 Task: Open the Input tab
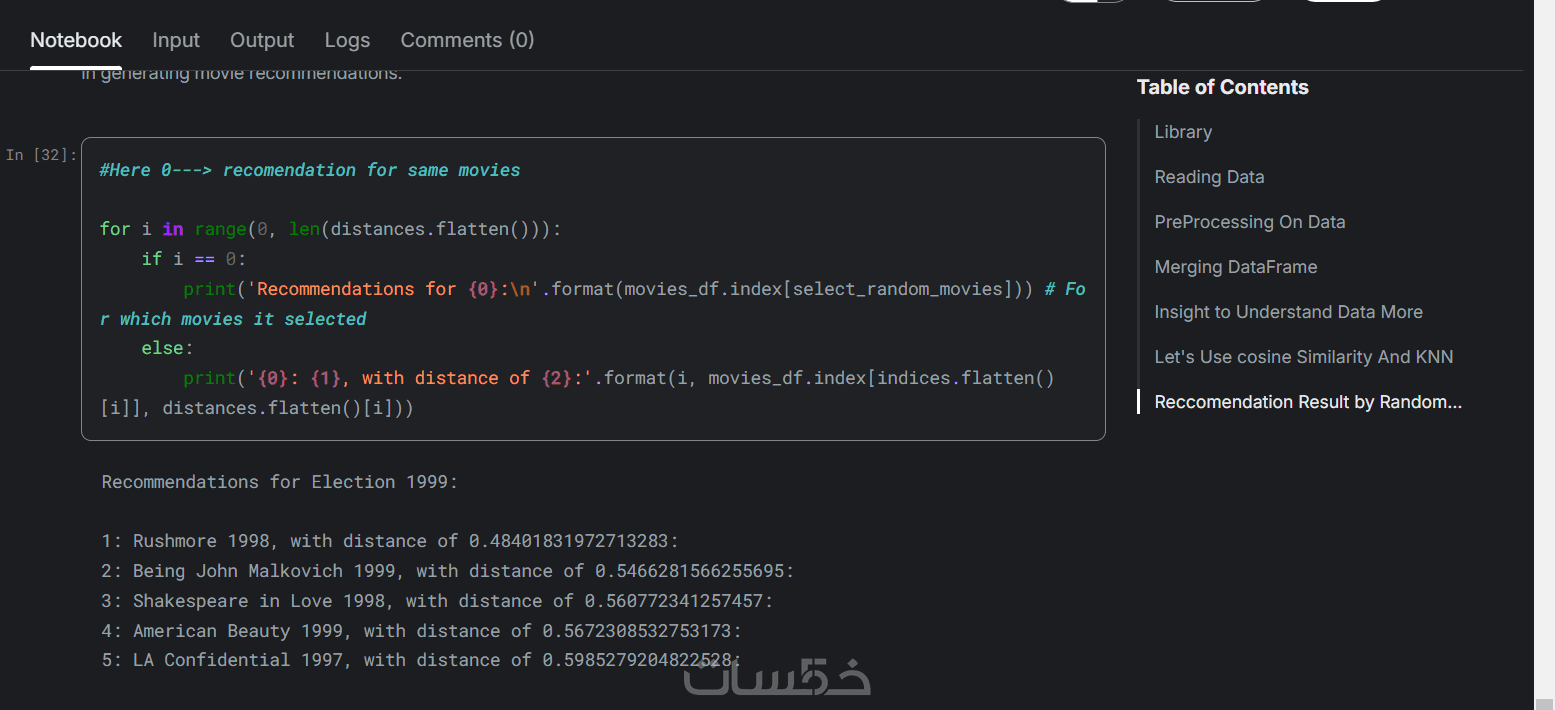[x=176, y=40]
